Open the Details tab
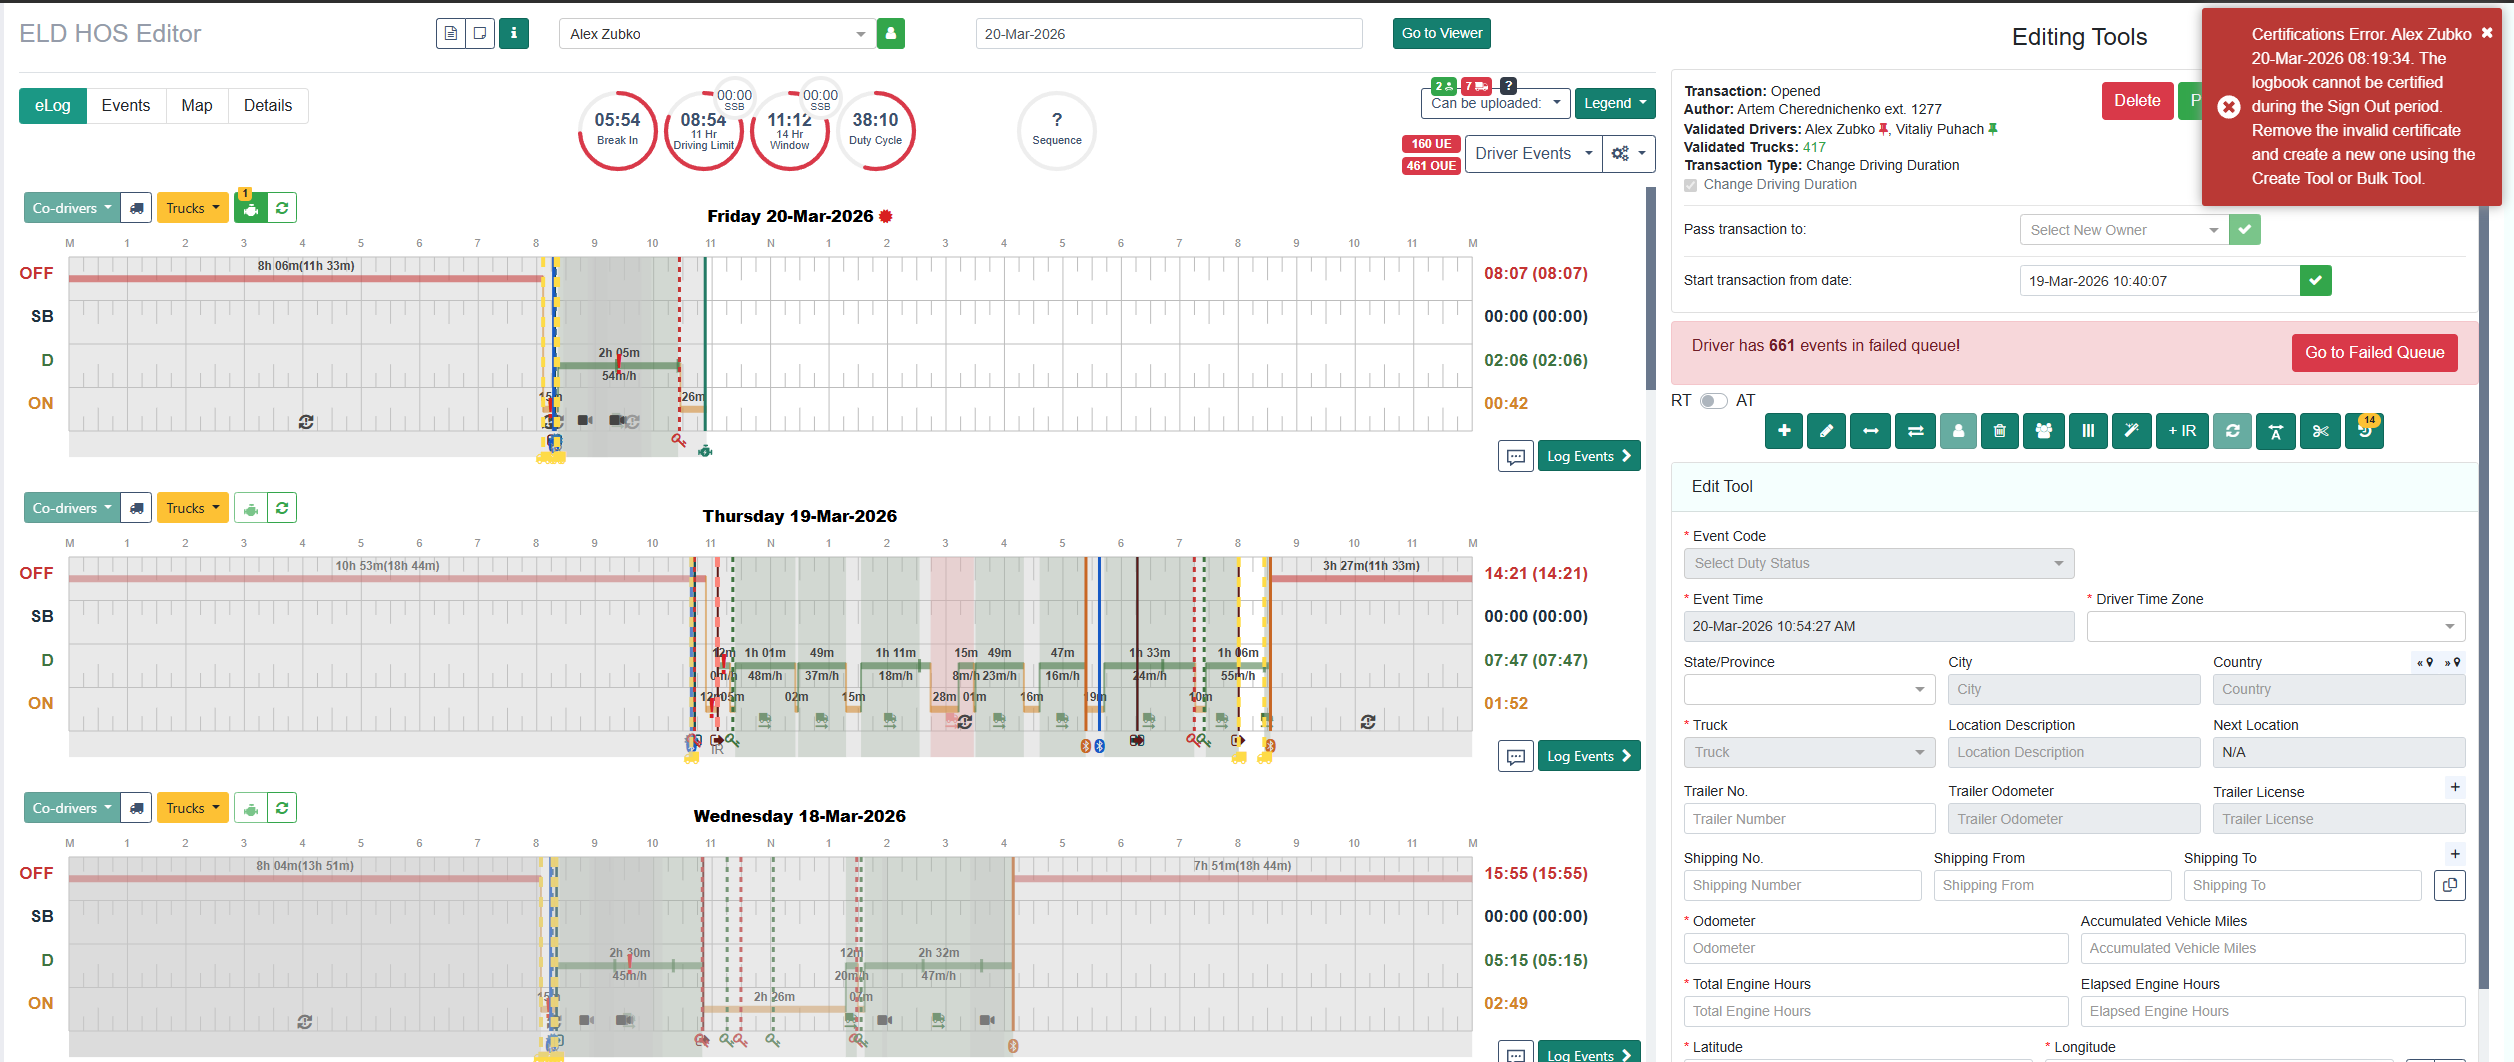The height and width of the screenshot is (1062, 2514). tap(268, 105)
